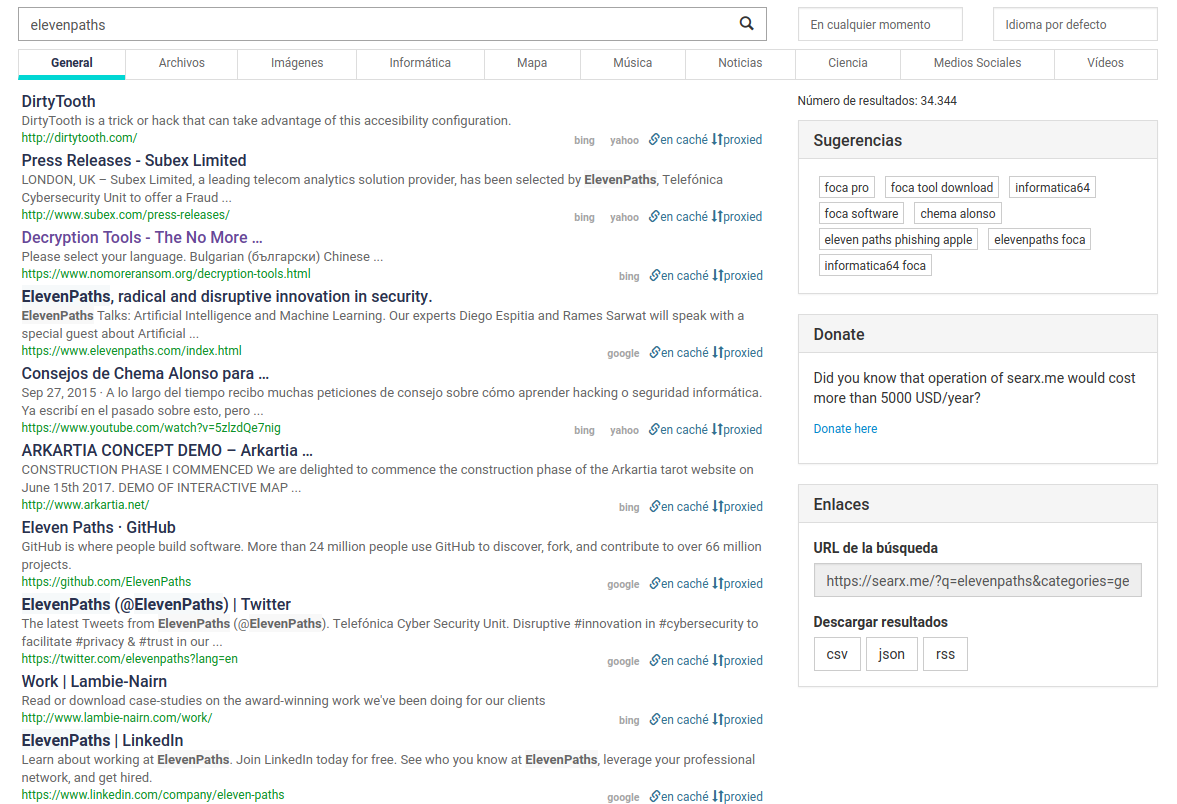Click the 'Donate here' link
This screenshot has height=804, width=1177.
click(845, 429)
